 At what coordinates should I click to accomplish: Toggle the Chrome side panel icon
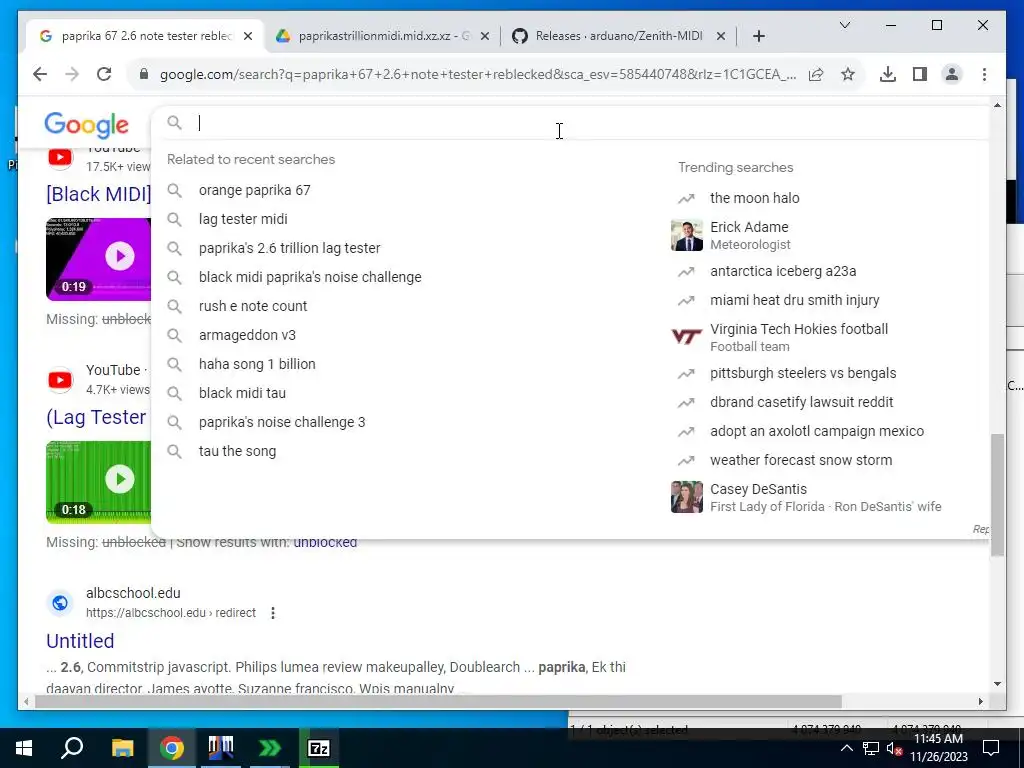click(920, 74)
